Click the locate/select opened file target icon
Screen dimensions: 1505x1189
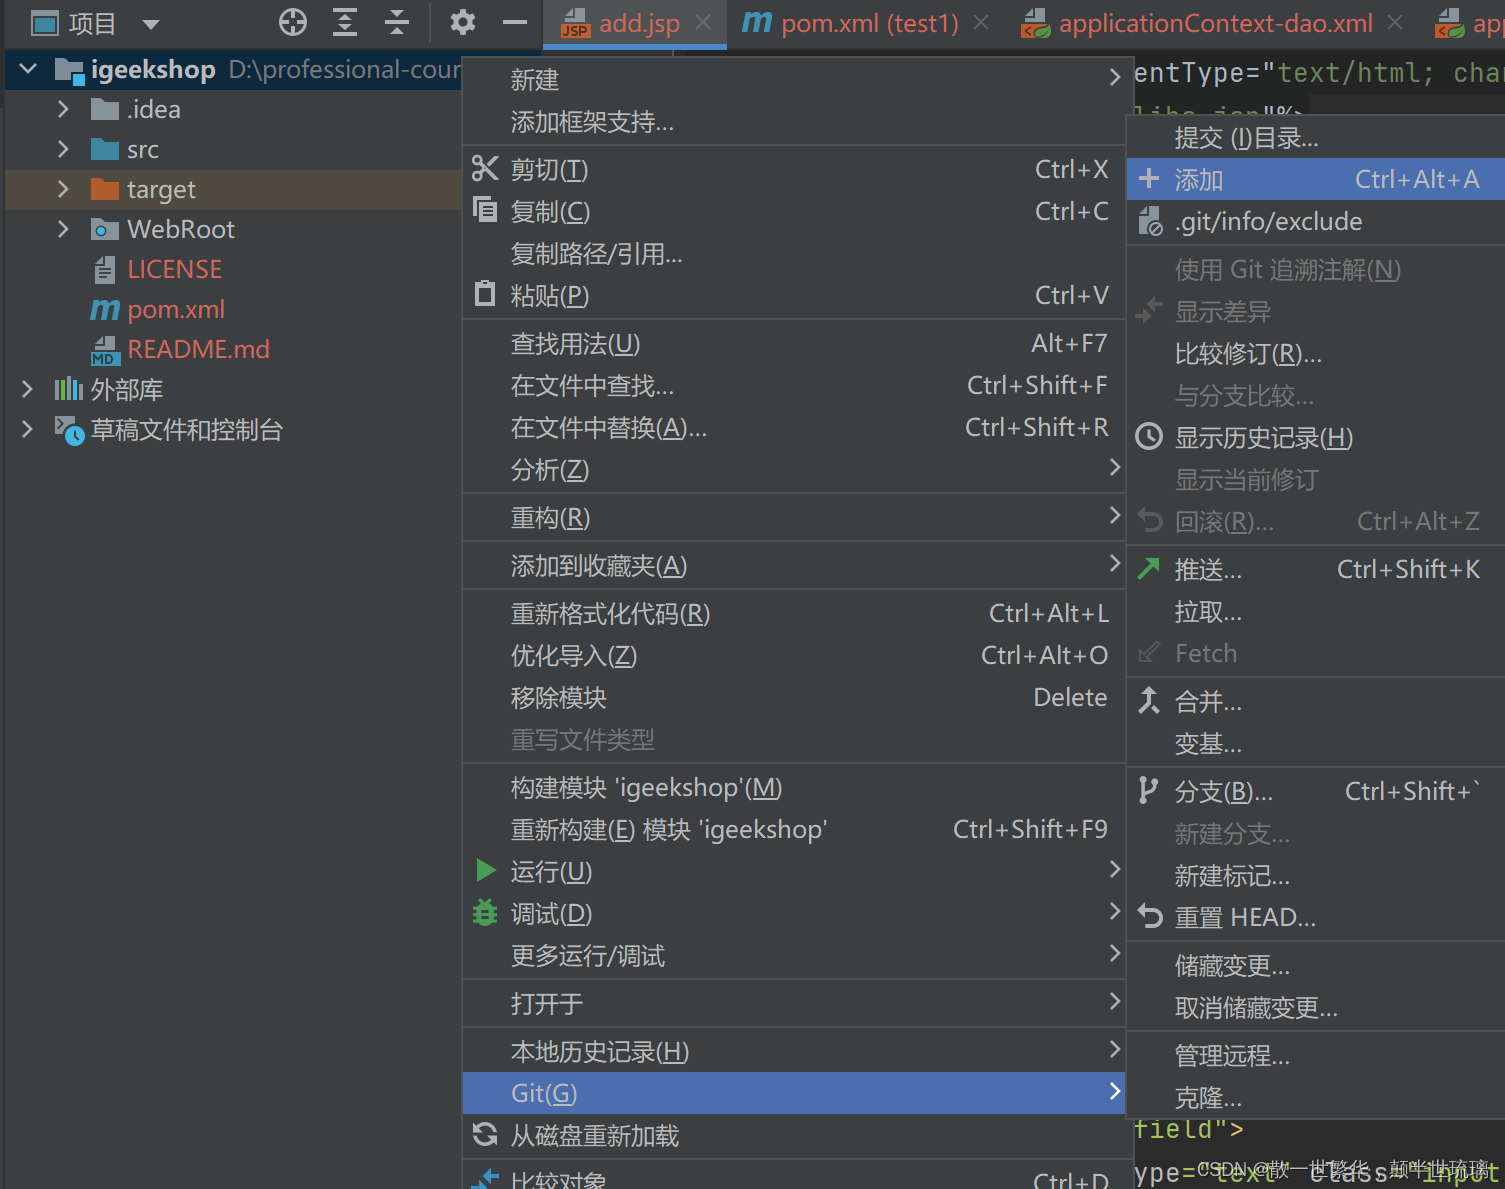(293, 22)
